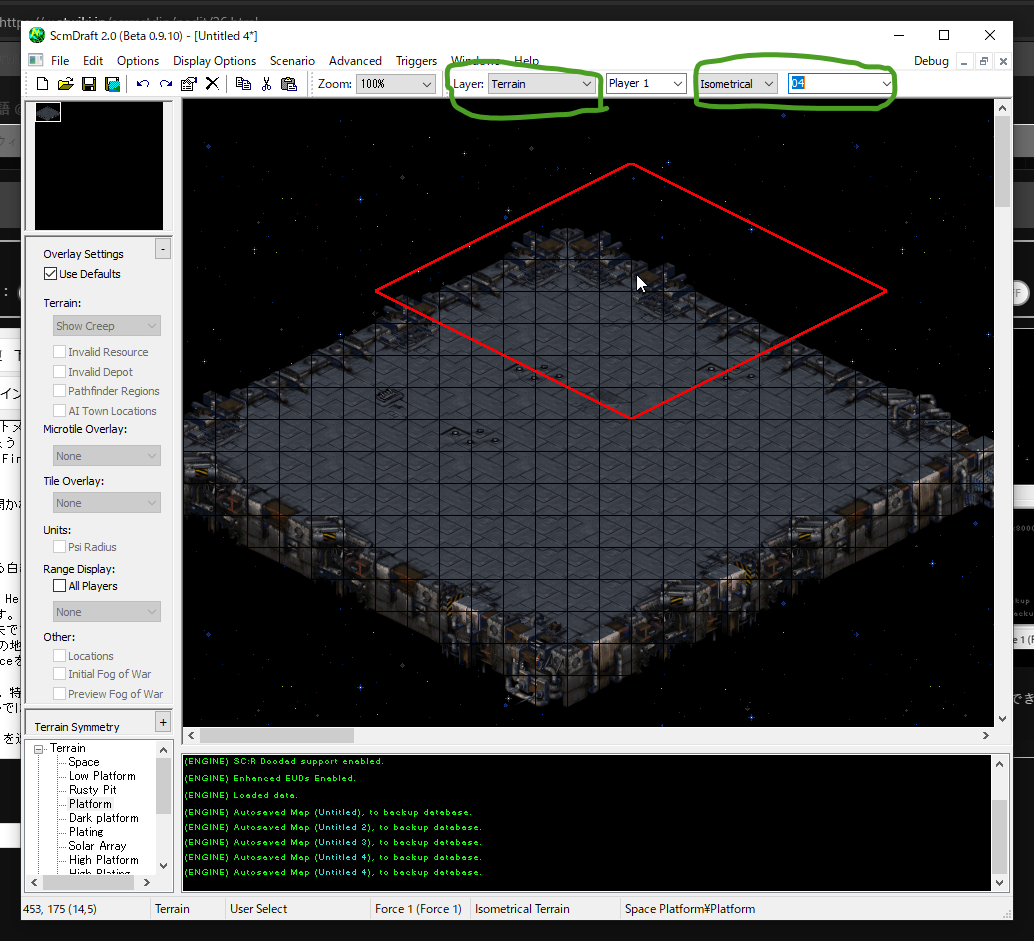Click the Save As toolbar icon
The width and height of the screenshot is (1034, 941).
point(112,84)
